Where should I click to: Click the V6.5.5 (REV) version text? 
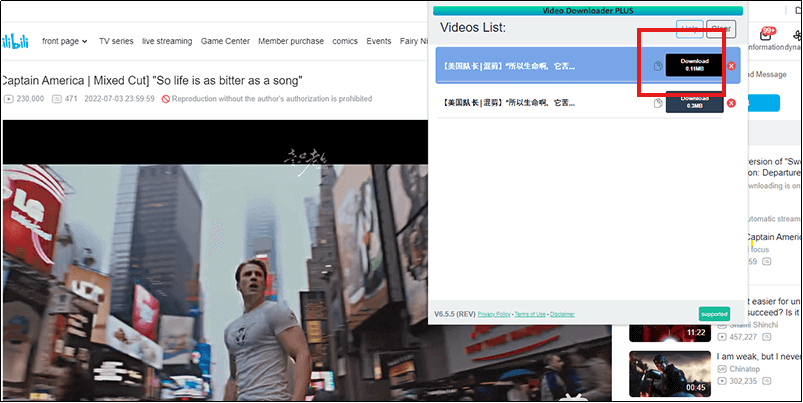[455, 314]
